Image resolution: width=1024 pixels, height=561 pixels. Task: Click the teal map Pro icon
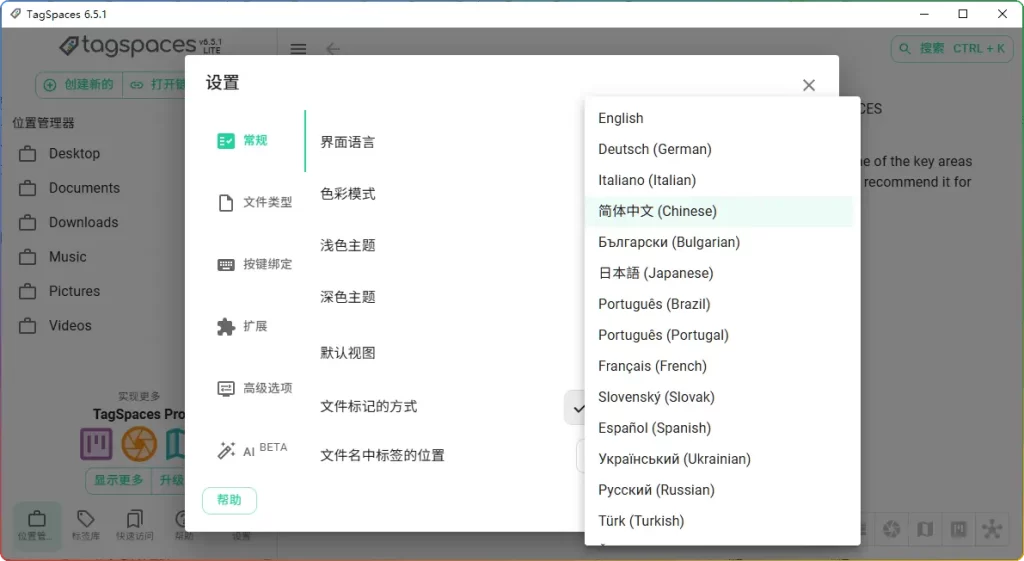tap(175, 445)
